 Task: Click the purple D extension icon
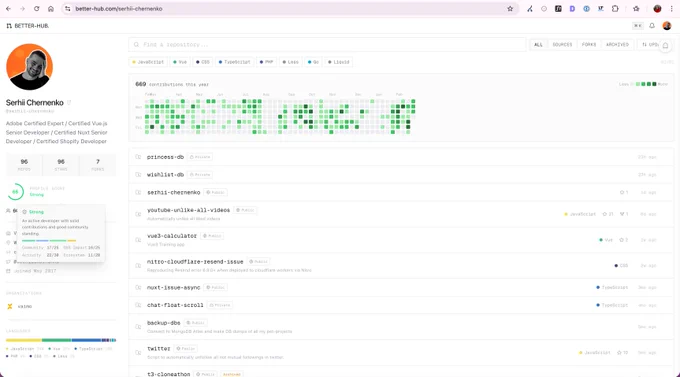pyautogui.click(x=572, y=9)
